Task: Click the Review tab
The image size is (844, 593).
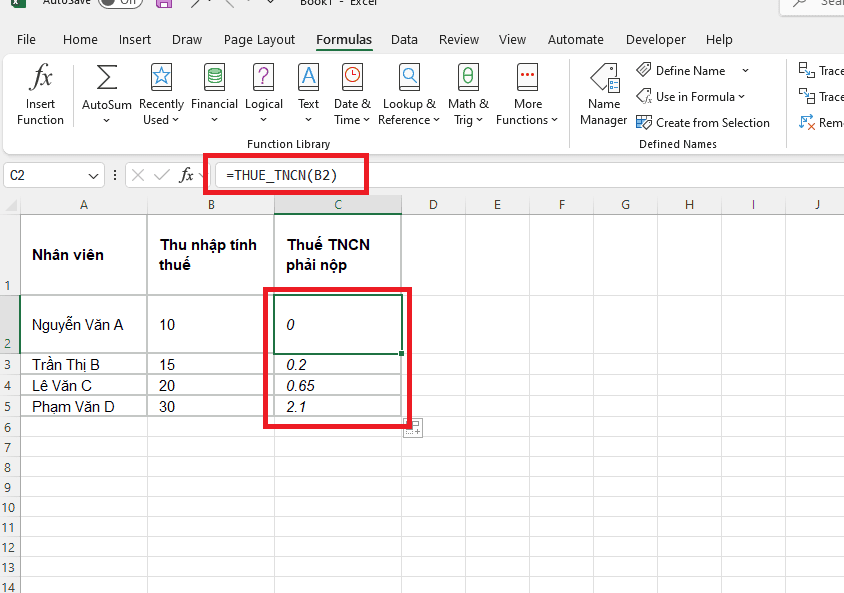Action: (x=459, y=40)
